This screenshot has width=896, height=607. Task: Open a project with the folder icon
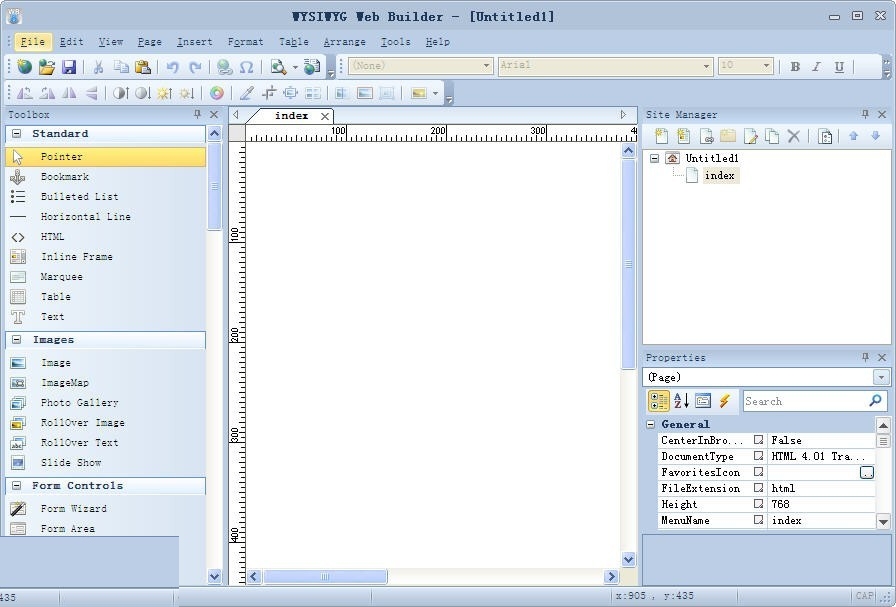coord(47,67)
